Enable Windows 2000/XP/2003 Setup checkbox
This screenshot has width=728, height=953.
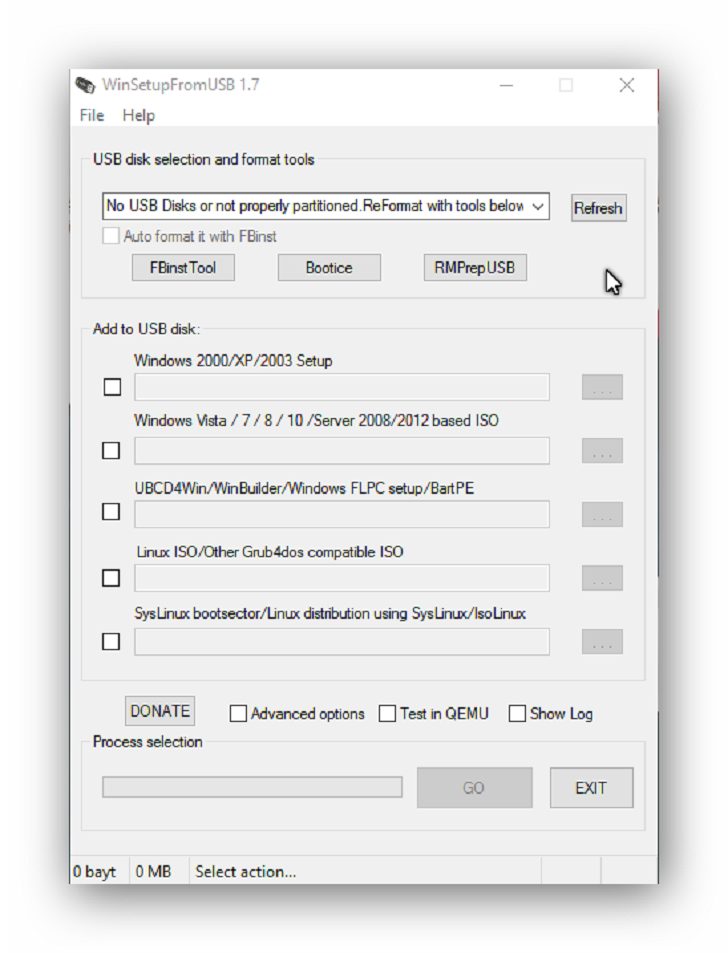112,387
